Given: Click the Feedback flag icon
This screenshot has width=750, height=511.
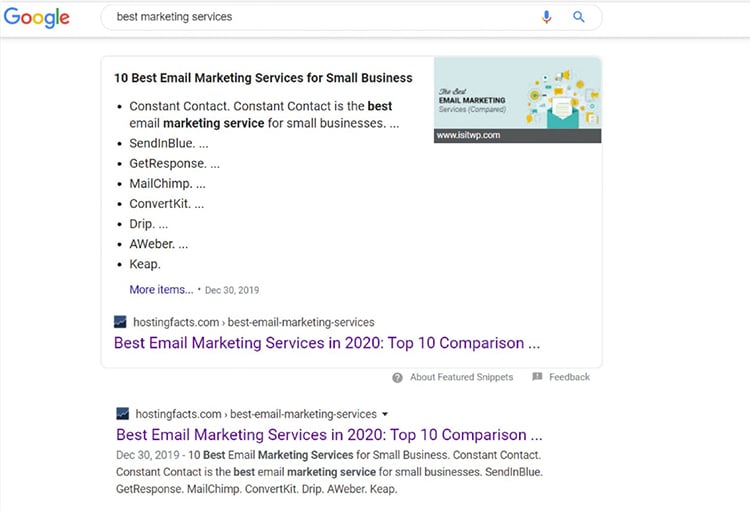Looking at the screenshot, I should click(x=537, y=377).
